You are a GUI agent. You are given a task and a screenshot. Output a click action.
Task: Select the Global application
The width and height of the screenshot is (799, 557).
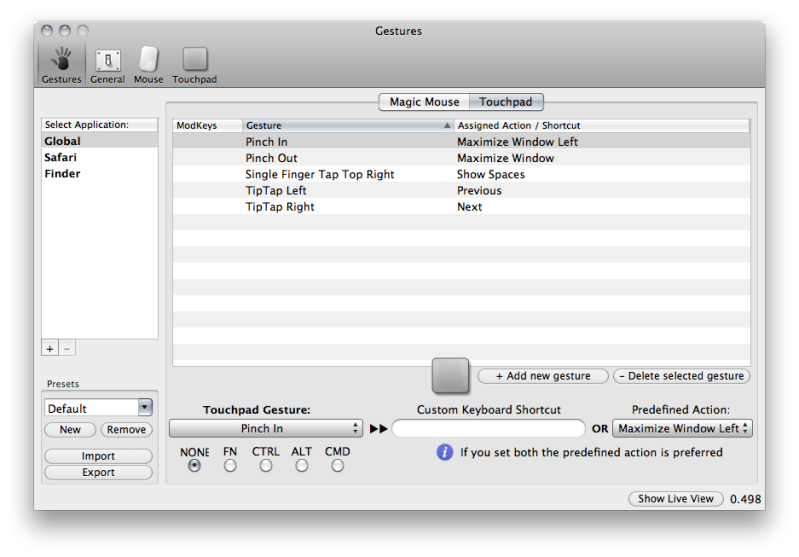pyautogui.click(x=100, y=141)
